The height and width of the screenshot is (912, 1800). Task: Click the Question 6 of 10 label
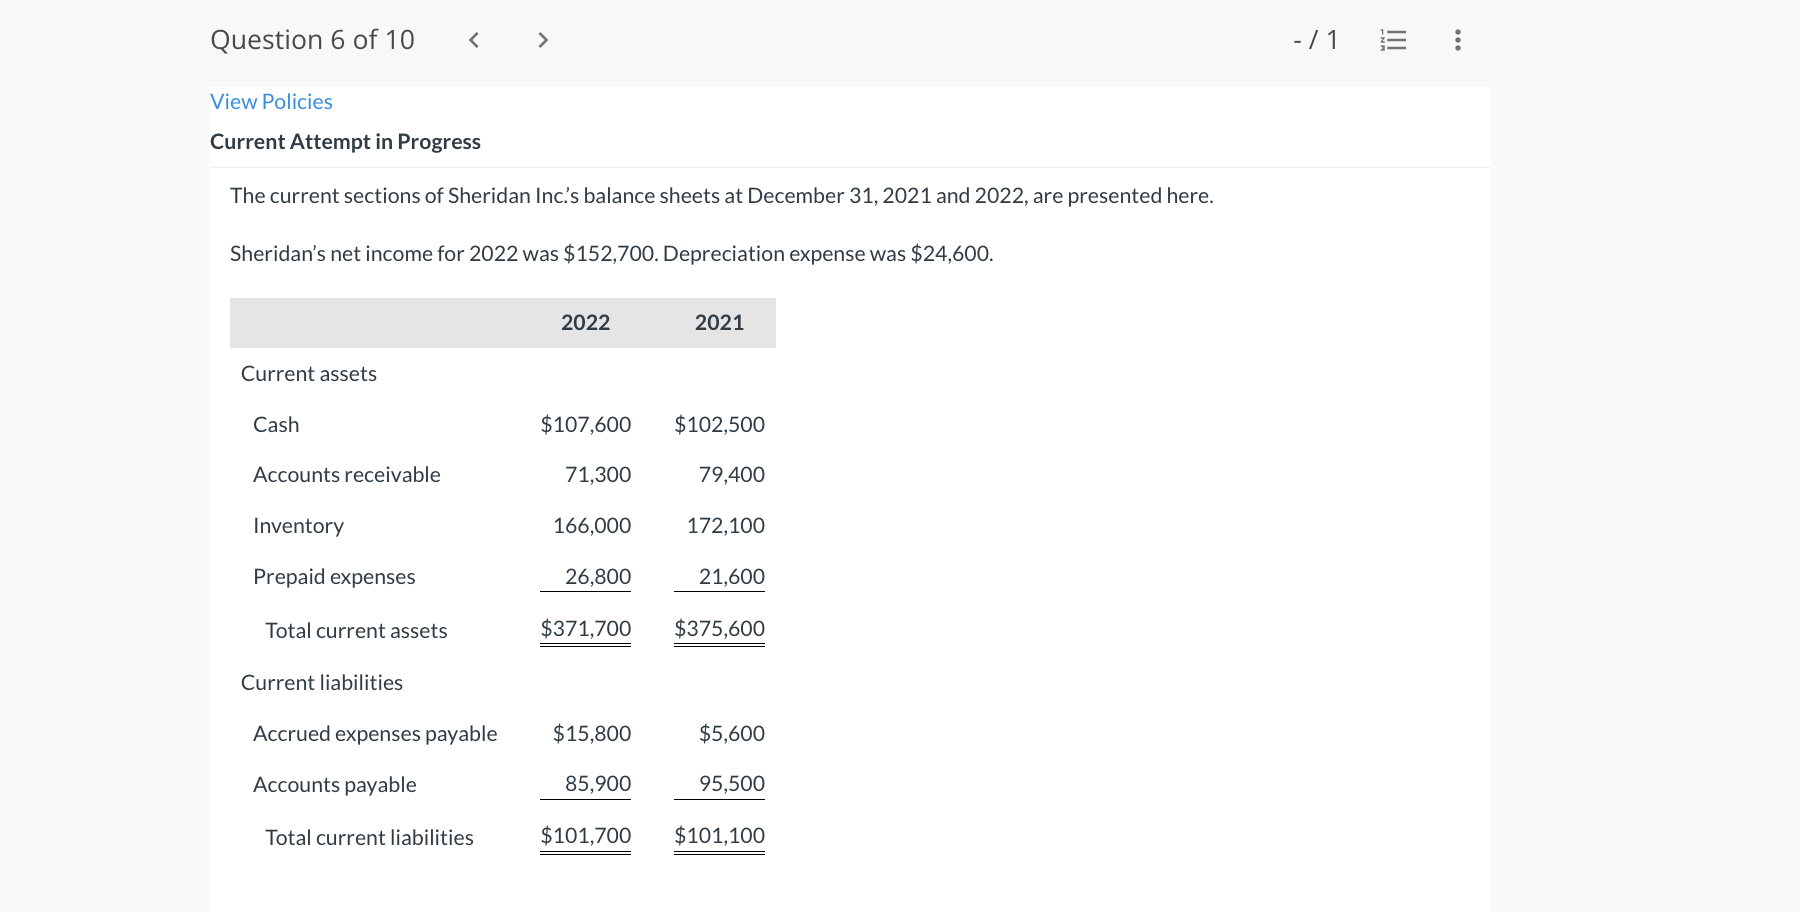[311, 40]
